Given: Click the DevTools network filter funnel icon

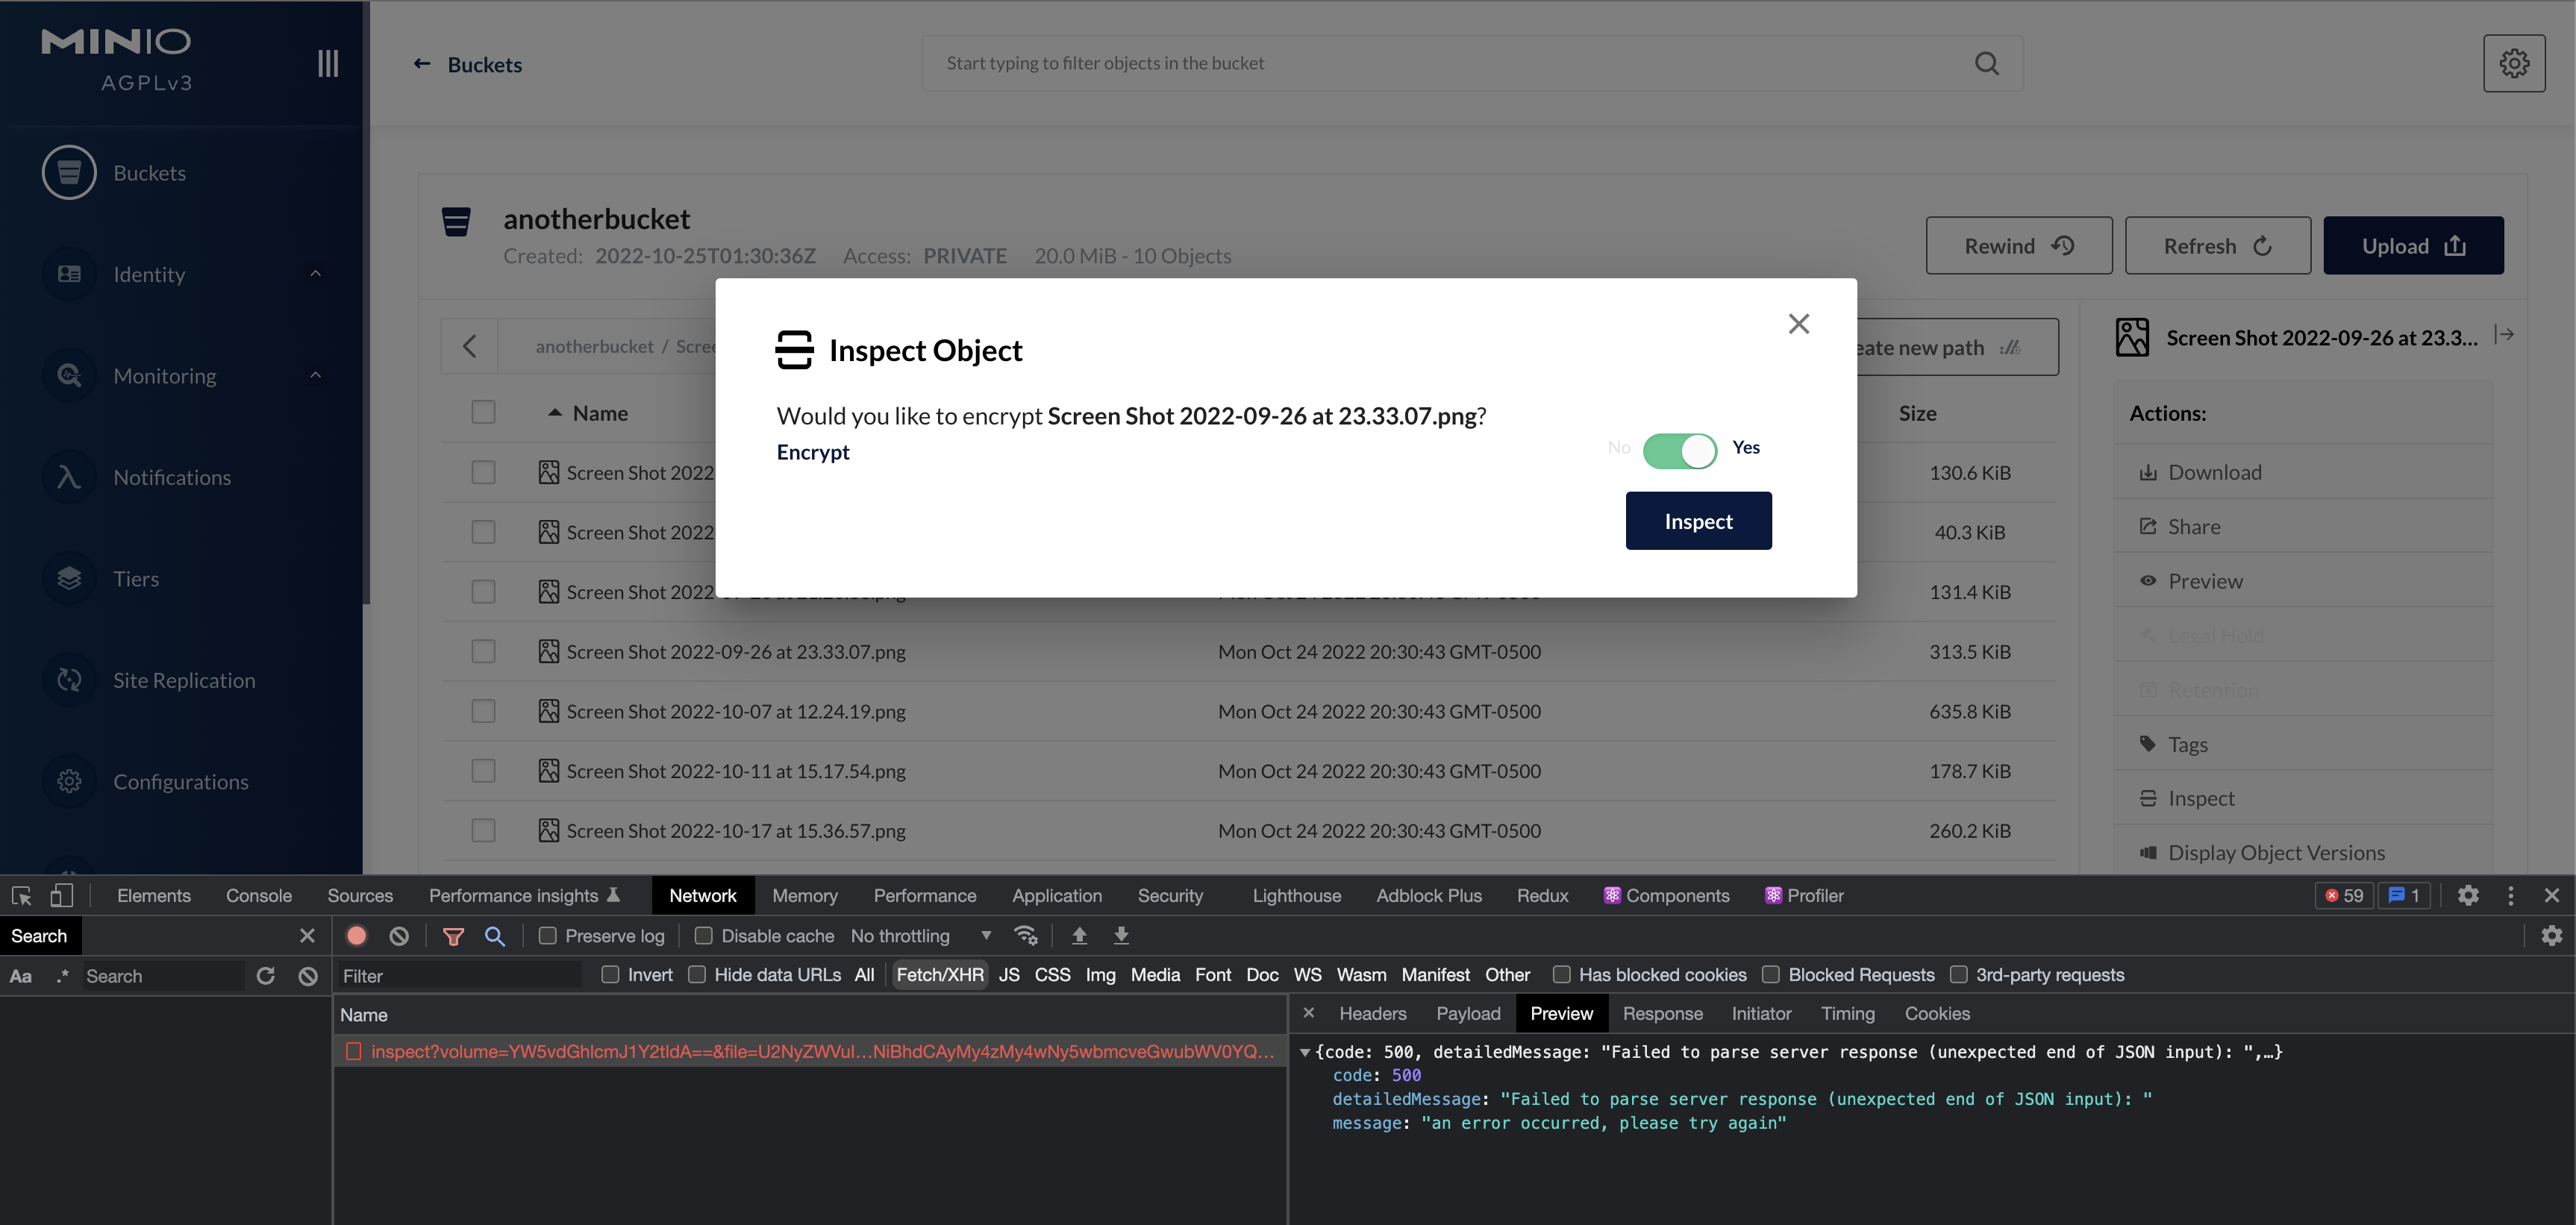Looking at the screenshot, I should point(453,936).
